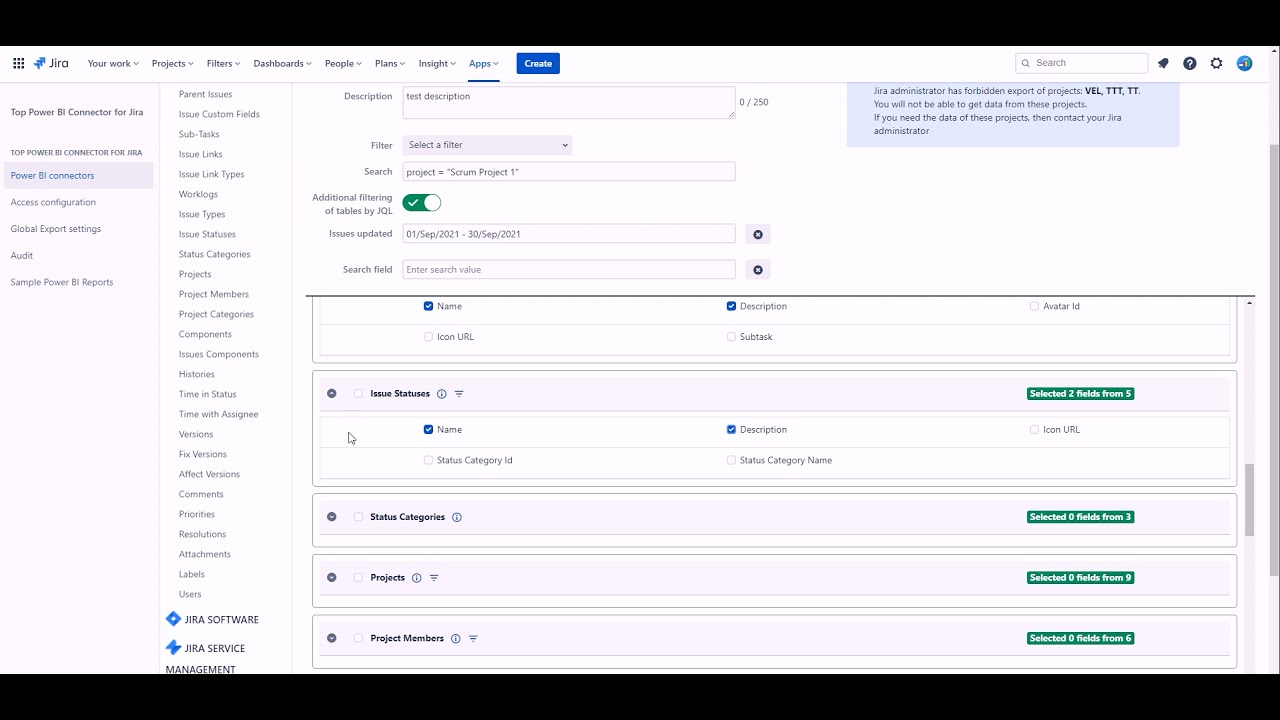Select all Project Members fields checkbox
This screenshot has width=1280, height=720.
[x=358, y=638]
